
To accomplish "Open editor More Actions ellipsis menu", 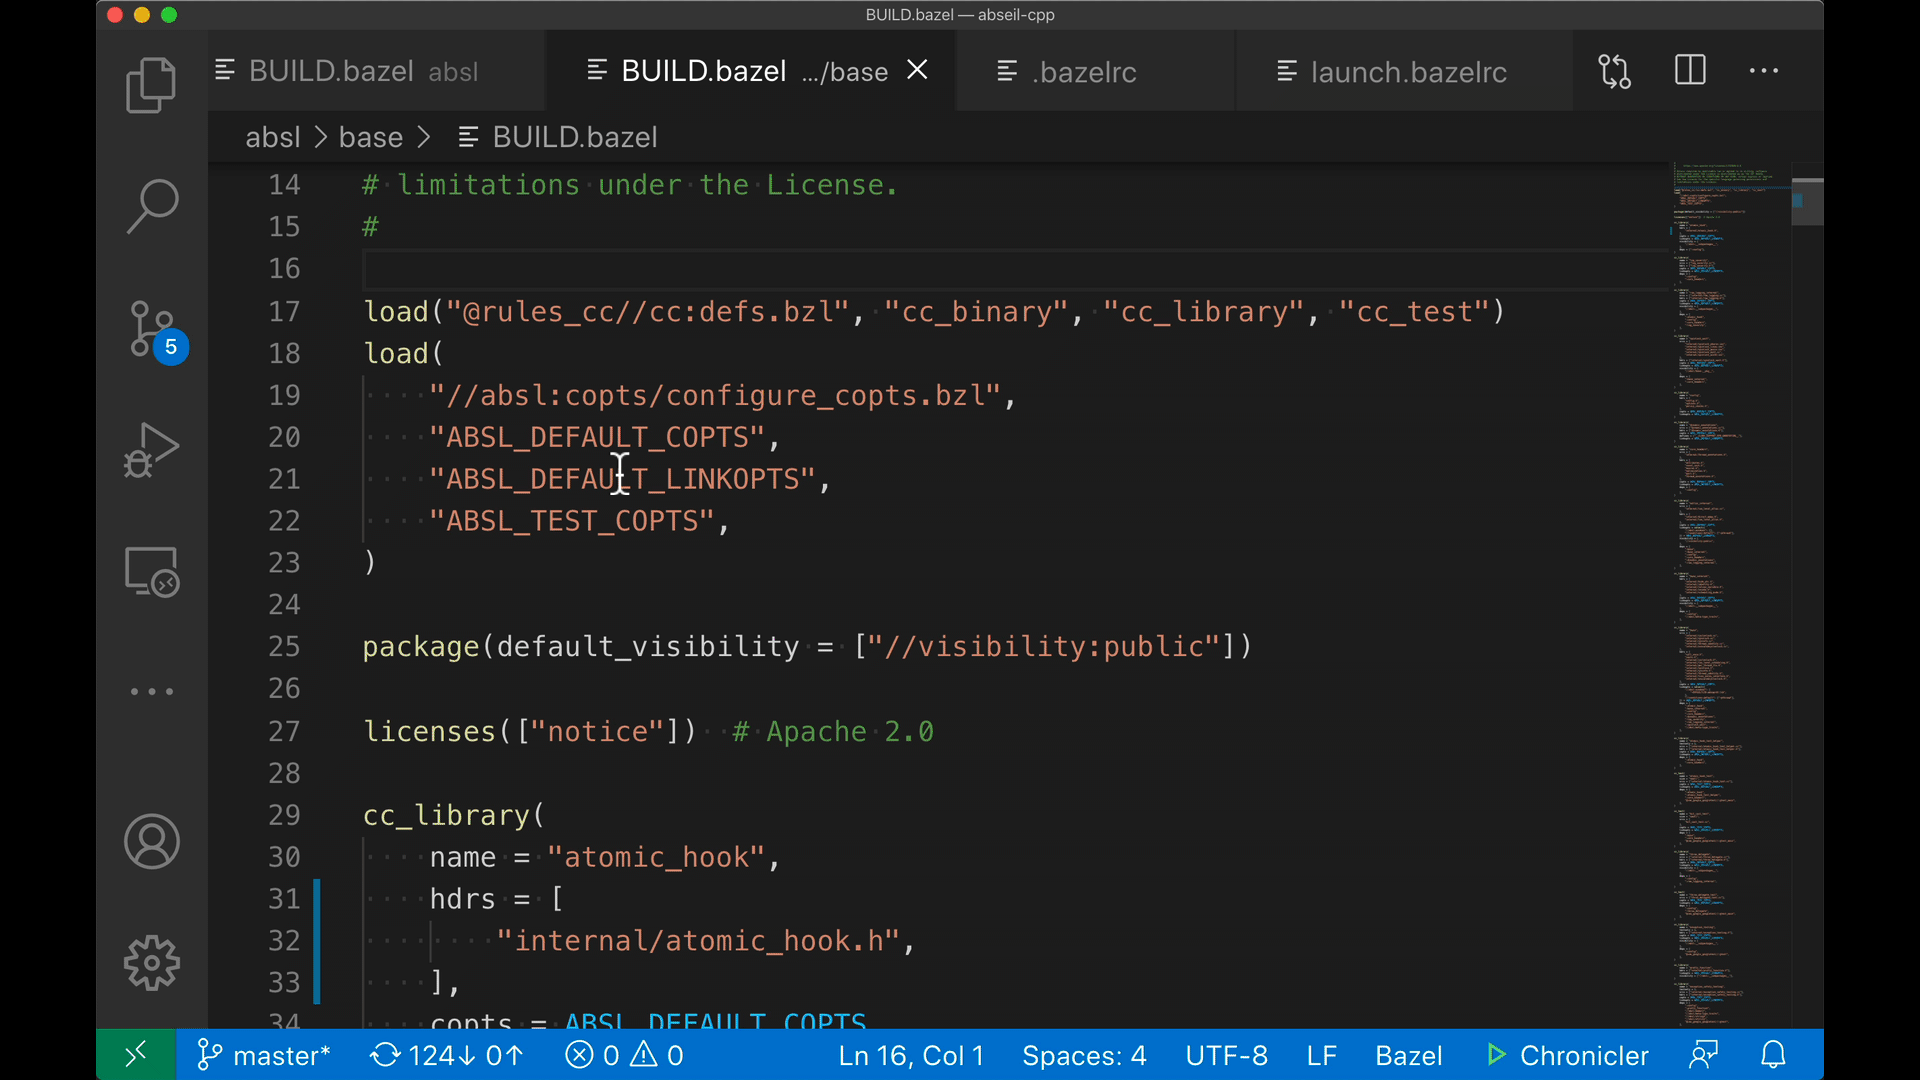I will [1763, 71].
